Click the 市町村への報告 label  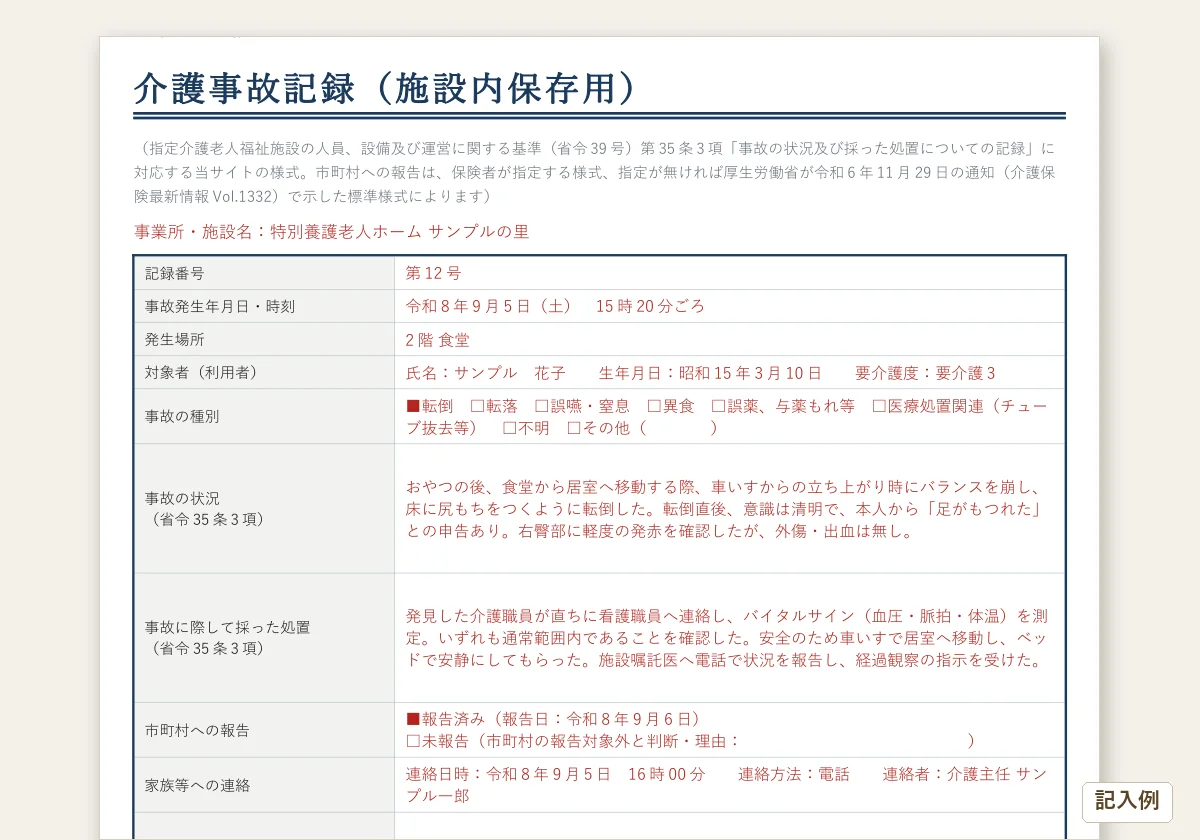click(197, 730)
